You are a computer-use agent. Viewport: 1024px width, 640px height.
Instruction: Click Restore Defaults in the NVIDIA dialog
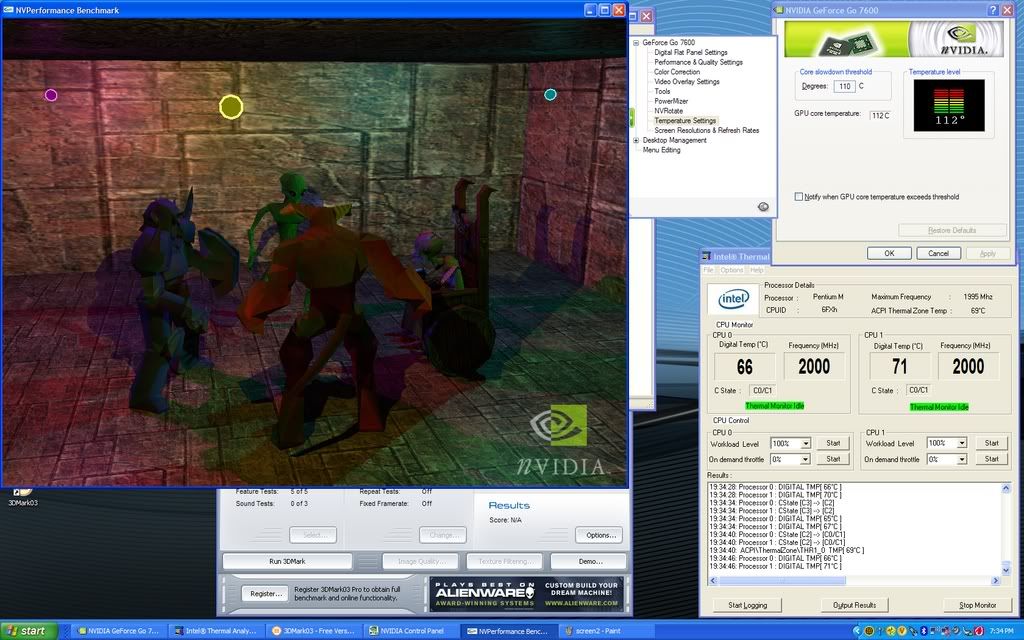click(x=952, y=231)
